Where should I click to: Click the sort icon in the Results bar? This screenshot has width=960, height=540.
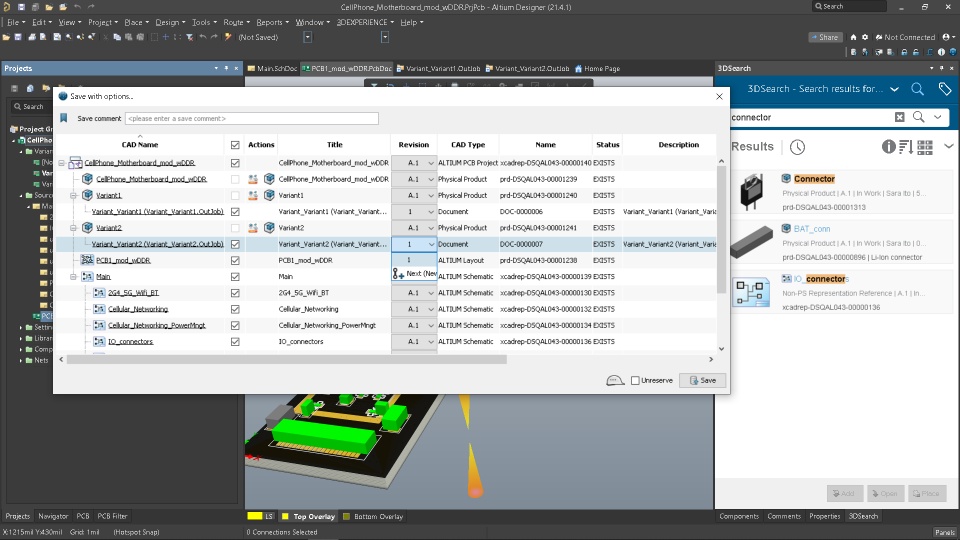[x=907, y=146]
